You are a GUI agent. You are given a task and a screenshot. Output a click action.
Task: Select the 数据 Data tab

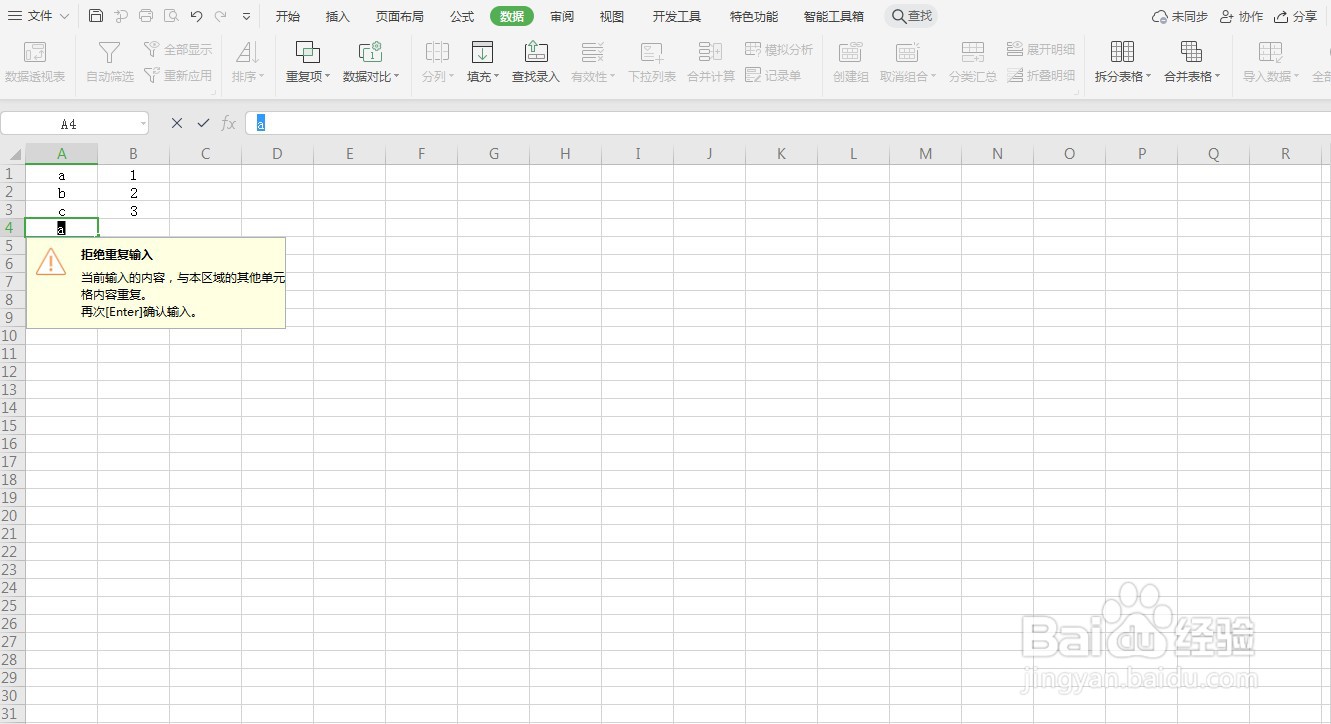pos(512,17)
